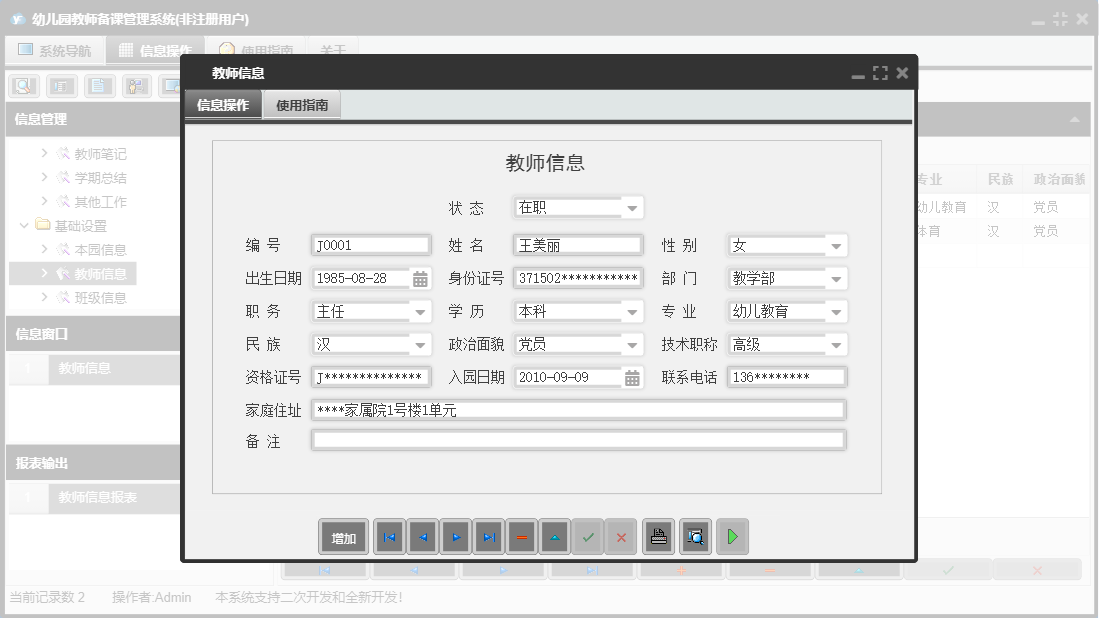Delete record with red minus icon

tap(522, 538)
